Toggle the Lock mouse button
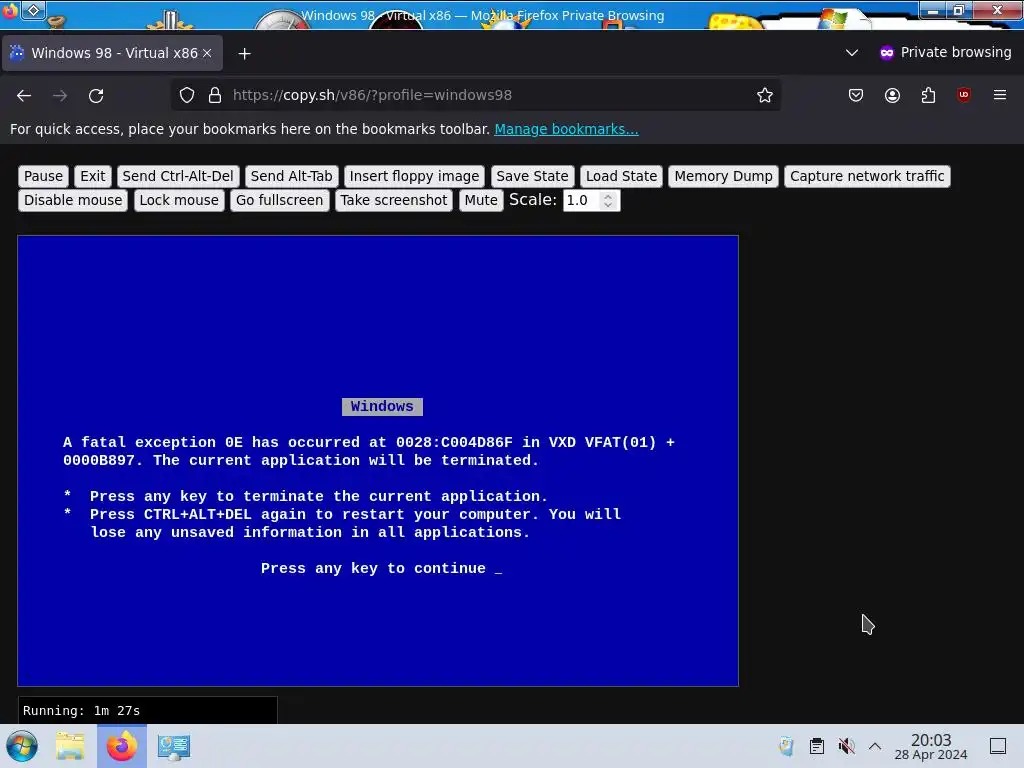Image resolution: width=1024 pixels, height=768 pixels. [x=179, y=200]
